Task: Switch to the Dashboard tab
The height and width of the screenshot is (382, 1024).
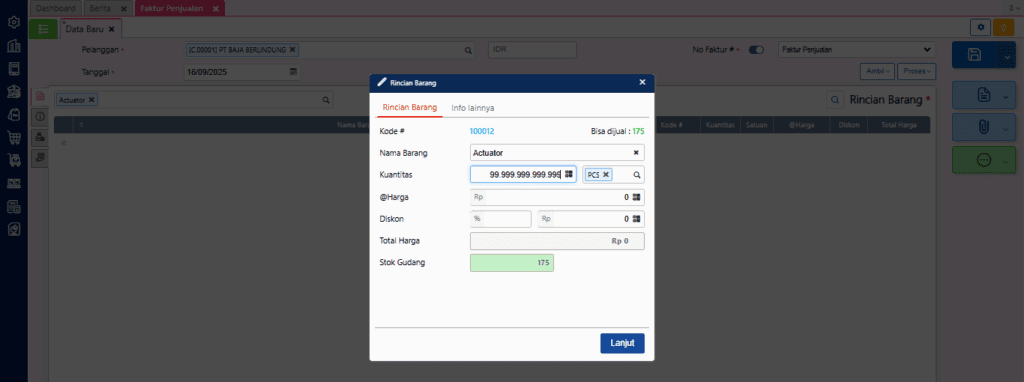Action: coord(56,8)
